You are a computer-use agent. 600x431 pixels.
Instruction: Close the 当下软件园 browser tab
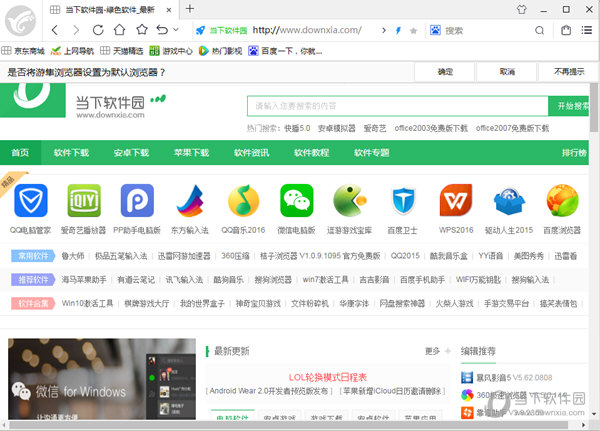(169, 10)
